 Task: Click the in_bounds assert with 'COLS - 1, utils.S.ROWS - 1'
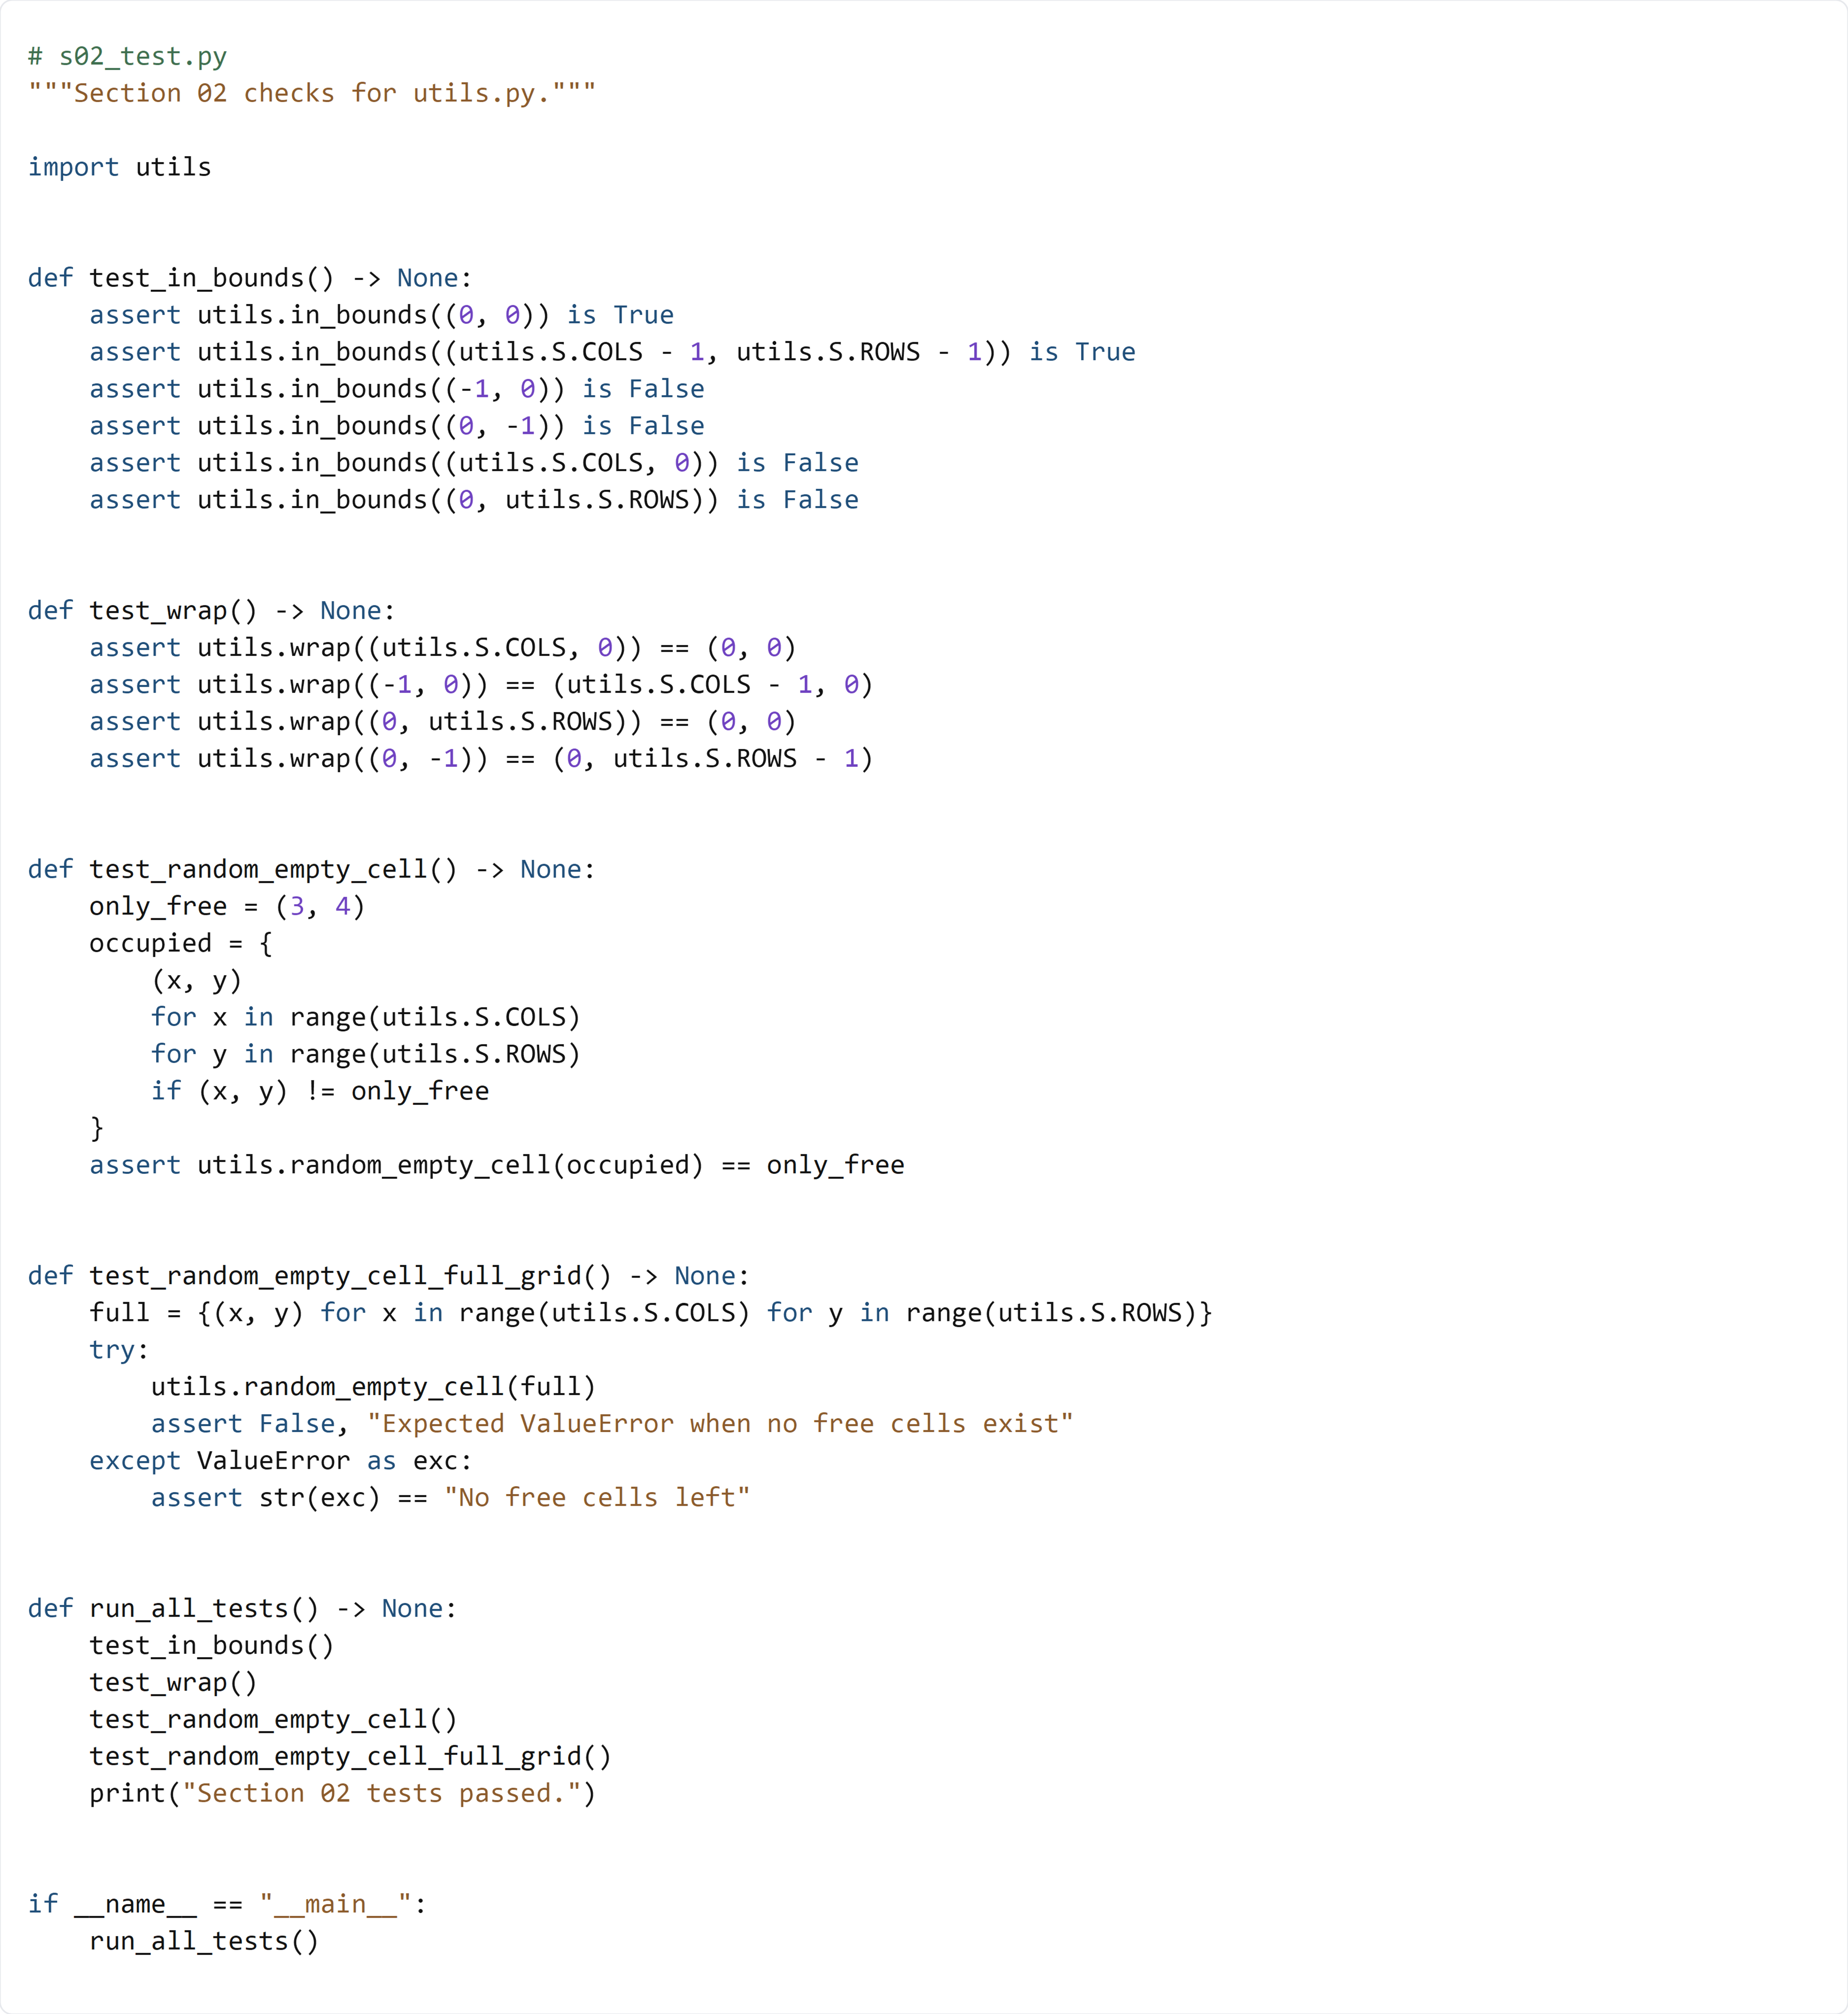pyautogui.click(x=612, y=353)
